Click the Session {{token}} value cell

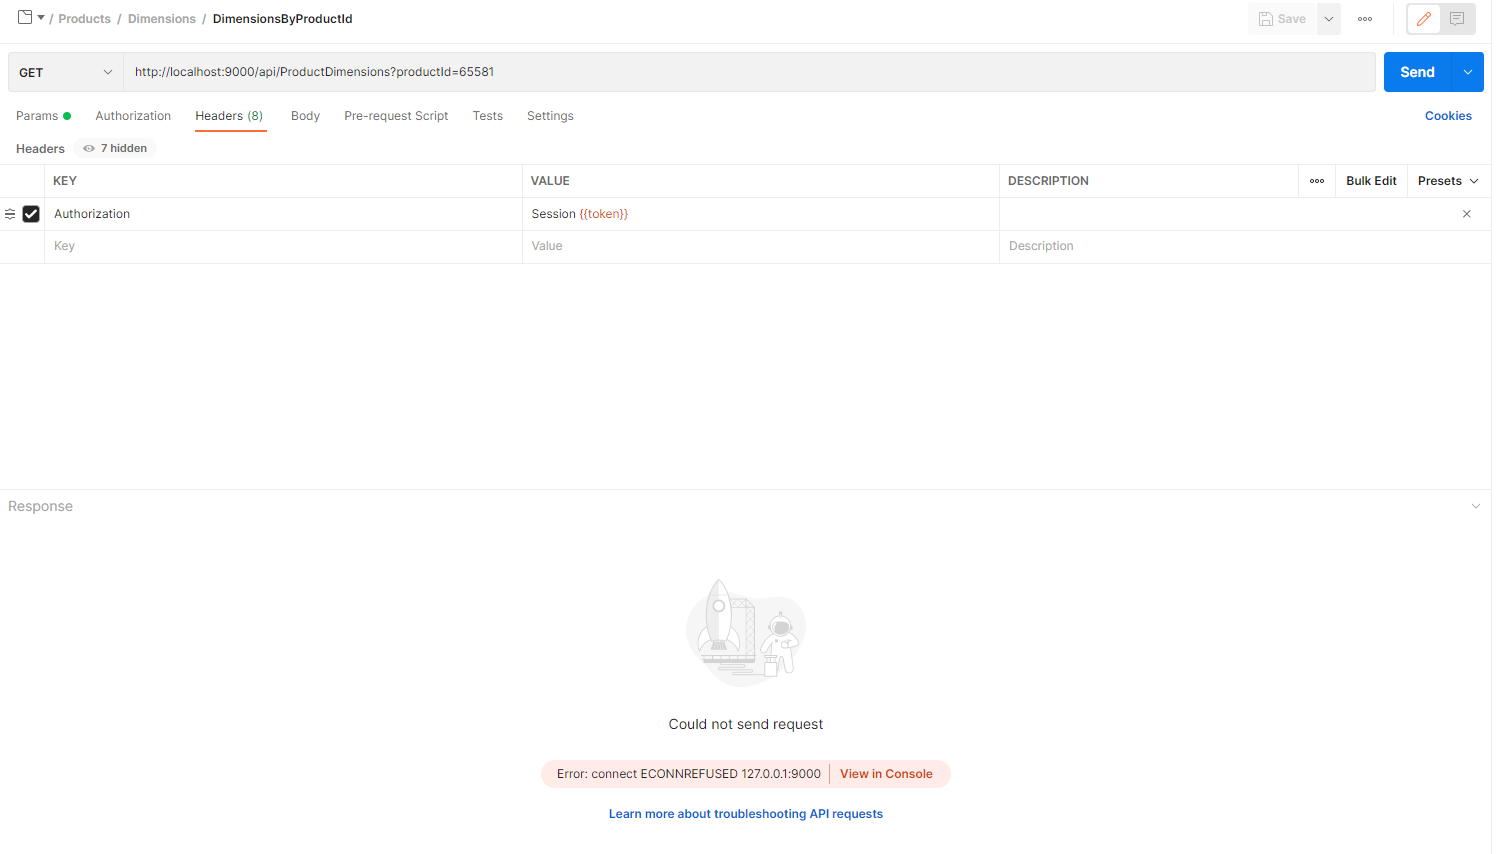(760, 214)
